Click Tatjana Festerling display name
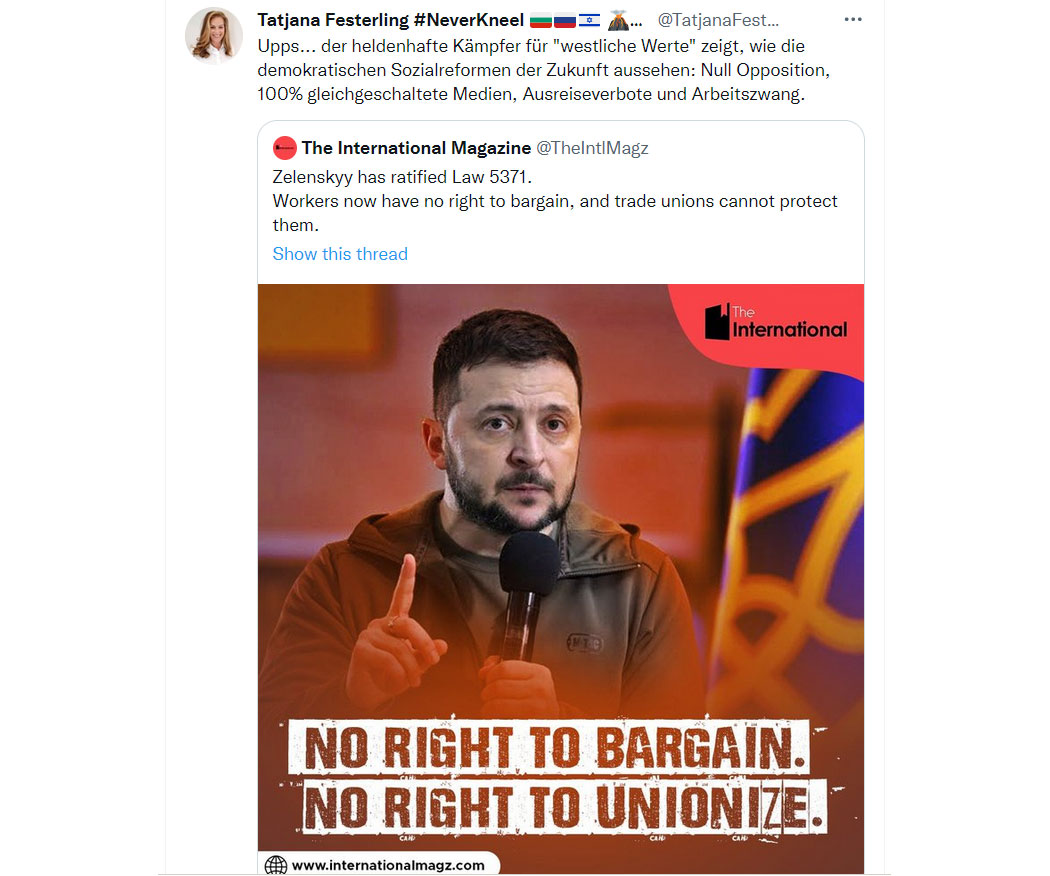1050x876 pixels. 333,20
